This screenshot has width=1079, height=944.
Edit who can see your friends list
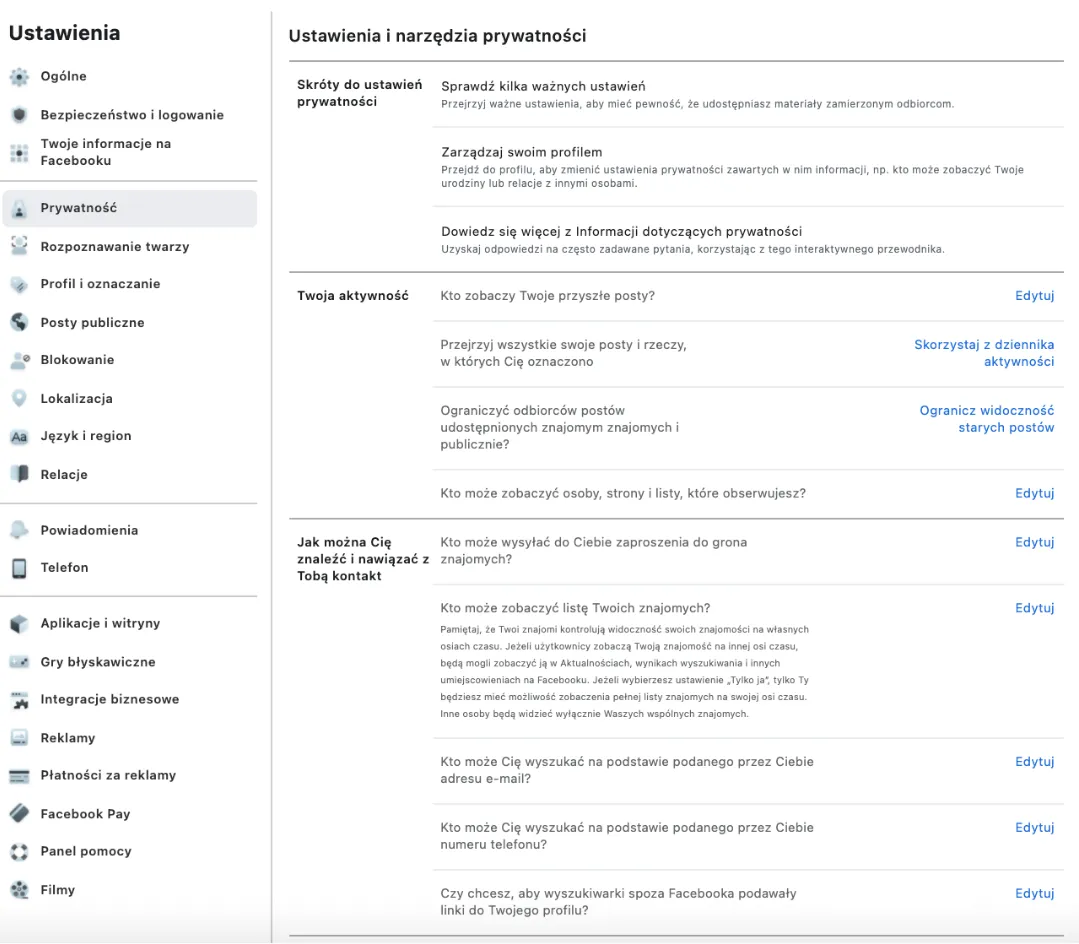[1034, 608]
